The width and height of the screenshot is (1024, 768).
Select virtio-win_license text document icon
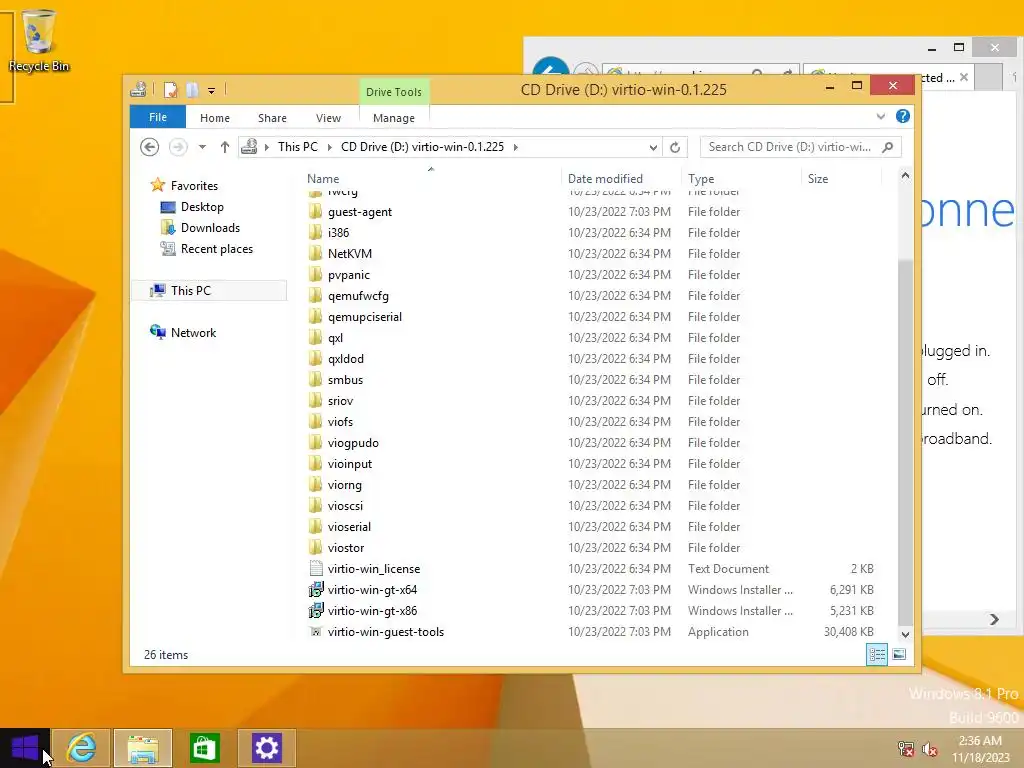316,569
